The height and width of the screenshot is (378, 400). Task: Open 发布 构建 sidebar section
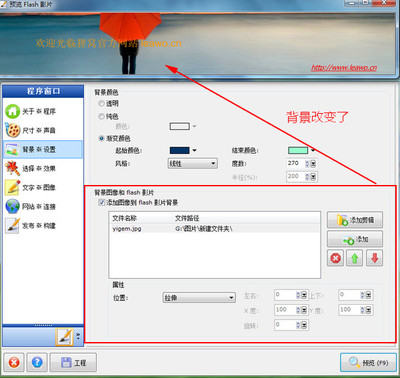tap(43, 226)
